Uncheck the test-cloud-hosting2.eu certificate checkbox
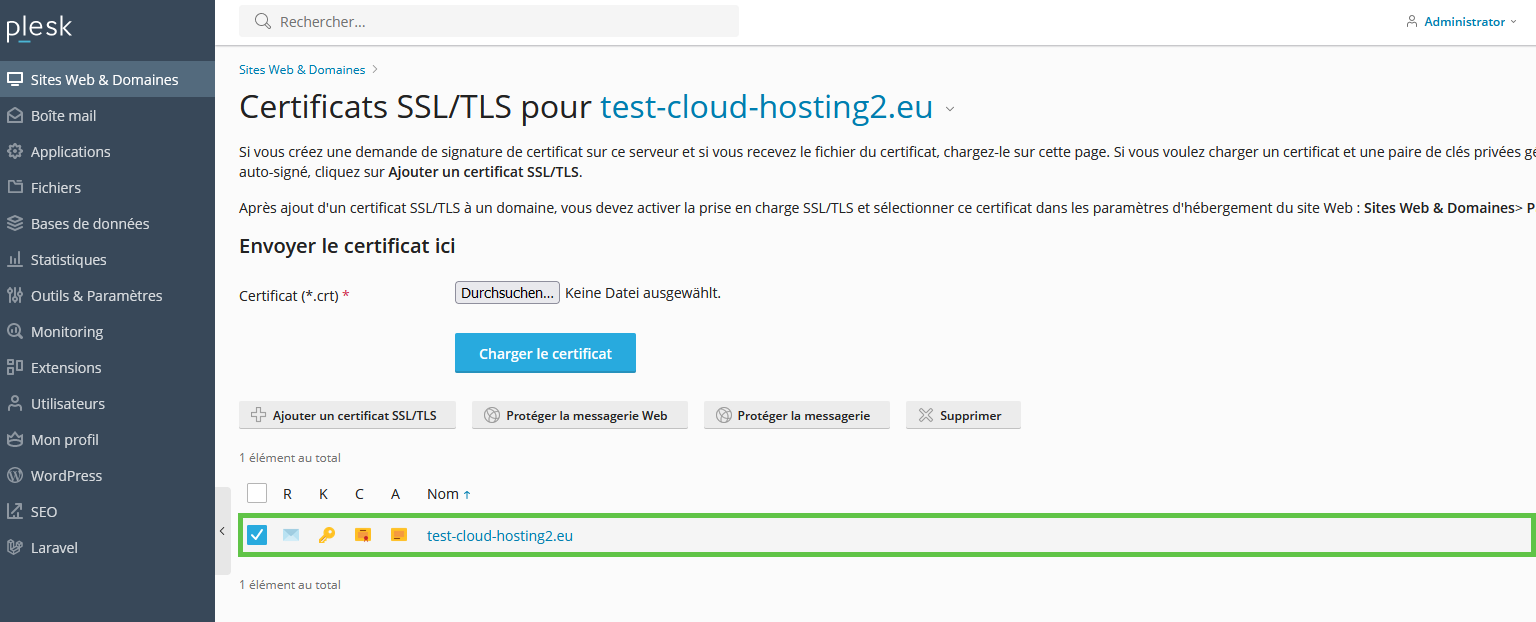 (257, 535)
